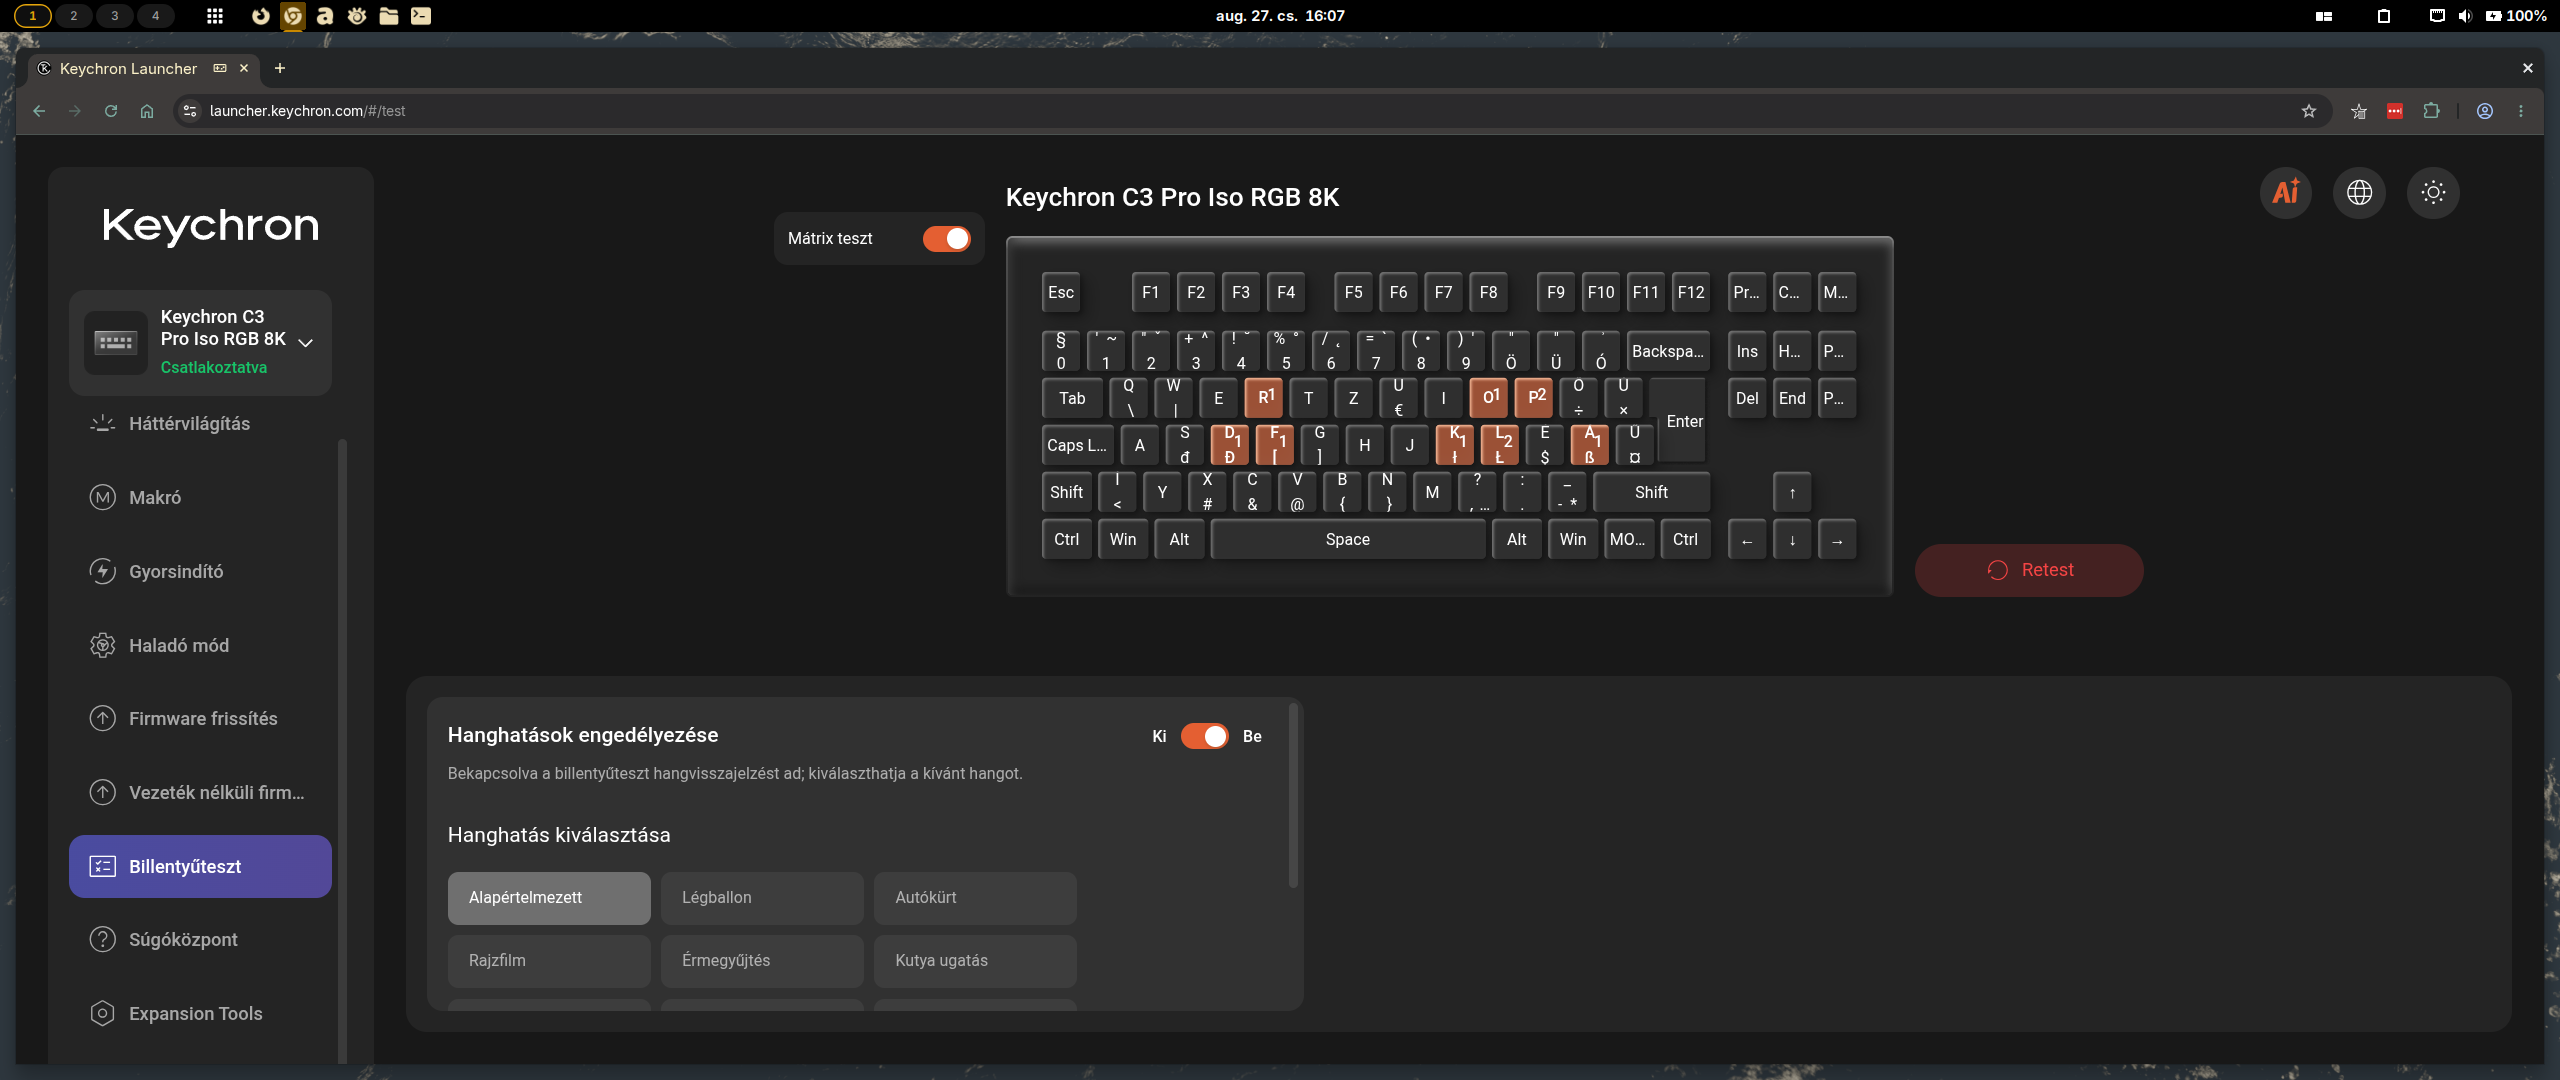This screenshot has width=2560, height=1080.
Task: Click the Caps Lock key on virtual keyboard
Action: coord(1077,445)
